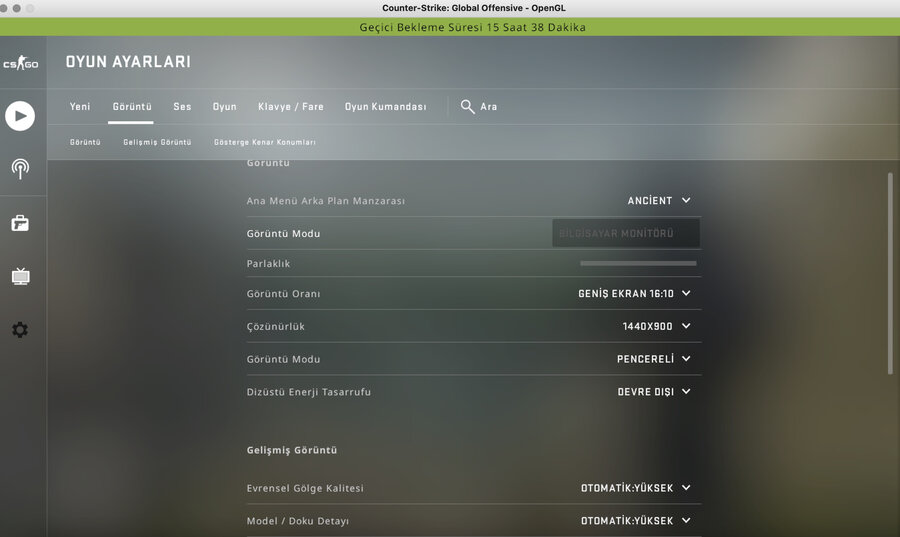Screen dimensions: 900x537
Task: Click the Ara search field
Action: pyautogui.click(x=489, y=107)
